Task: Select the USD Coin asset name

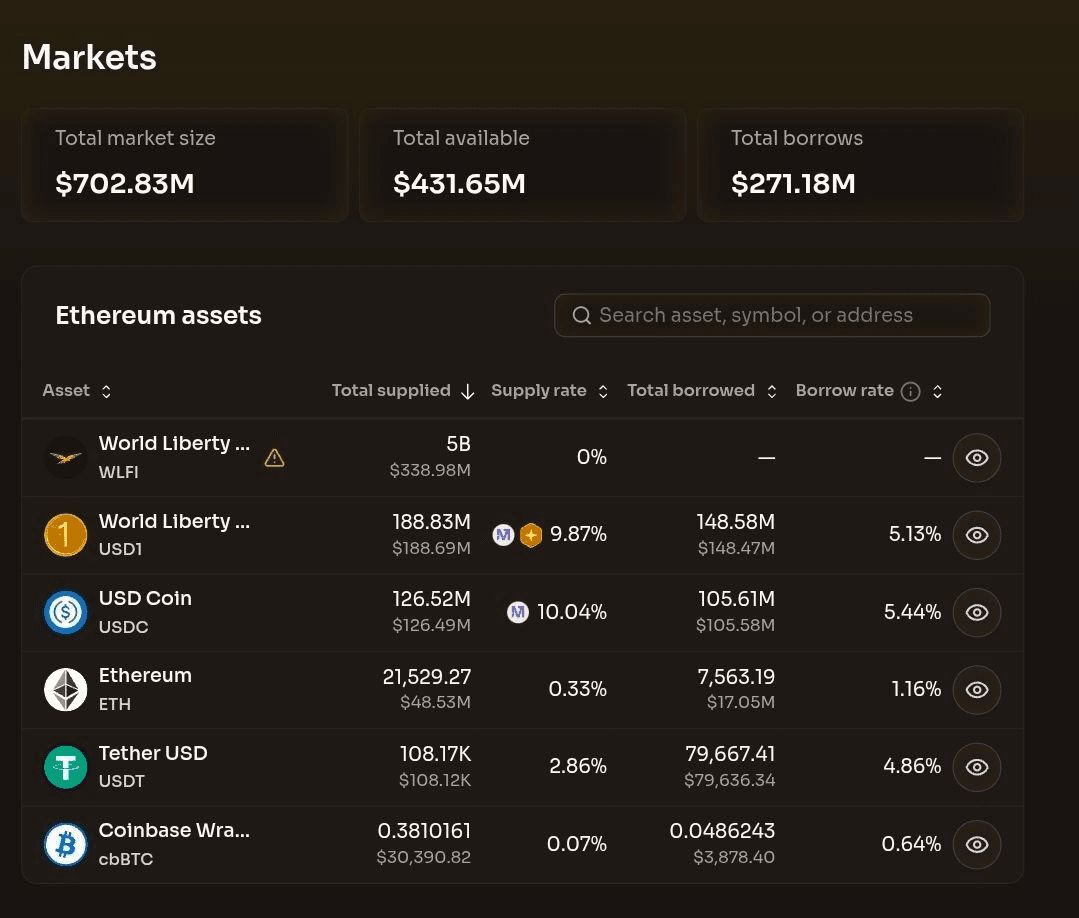Action: 145,598
